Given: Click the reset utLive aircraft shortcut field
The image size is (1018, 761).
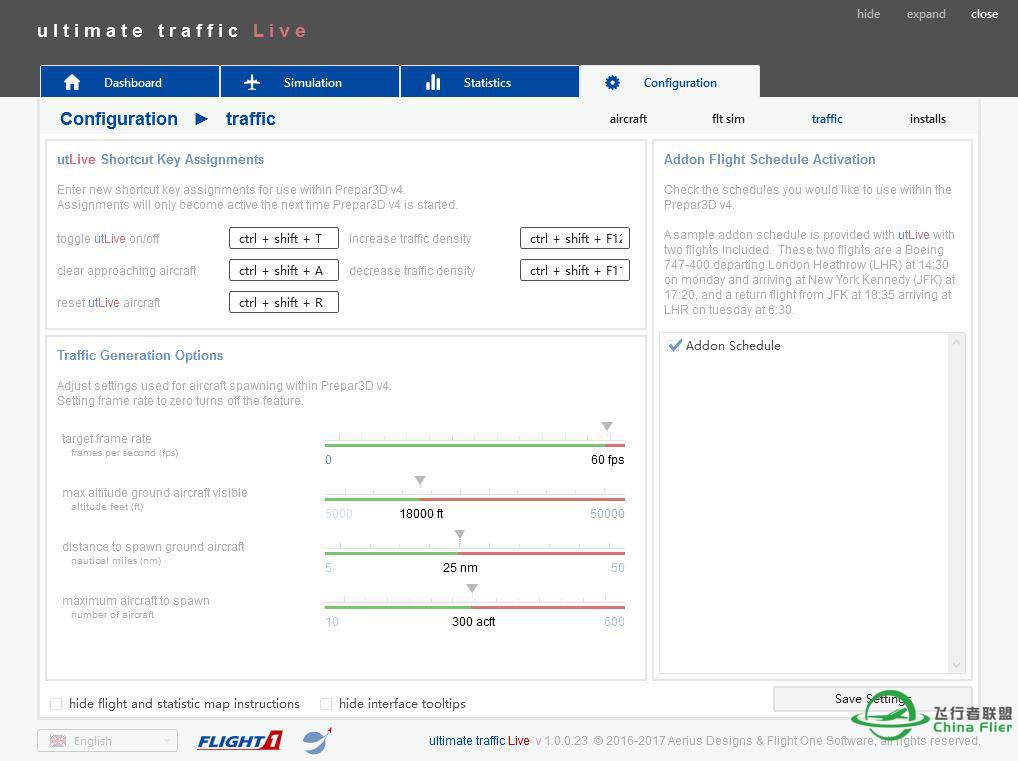Looking at the screenshot, I should click(x=284, y=302).
